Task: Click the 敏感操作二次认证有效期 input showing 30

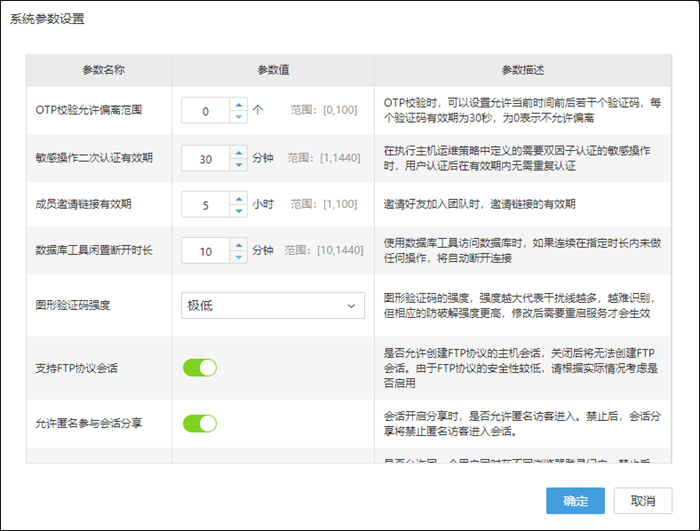Action: point(206,158)
